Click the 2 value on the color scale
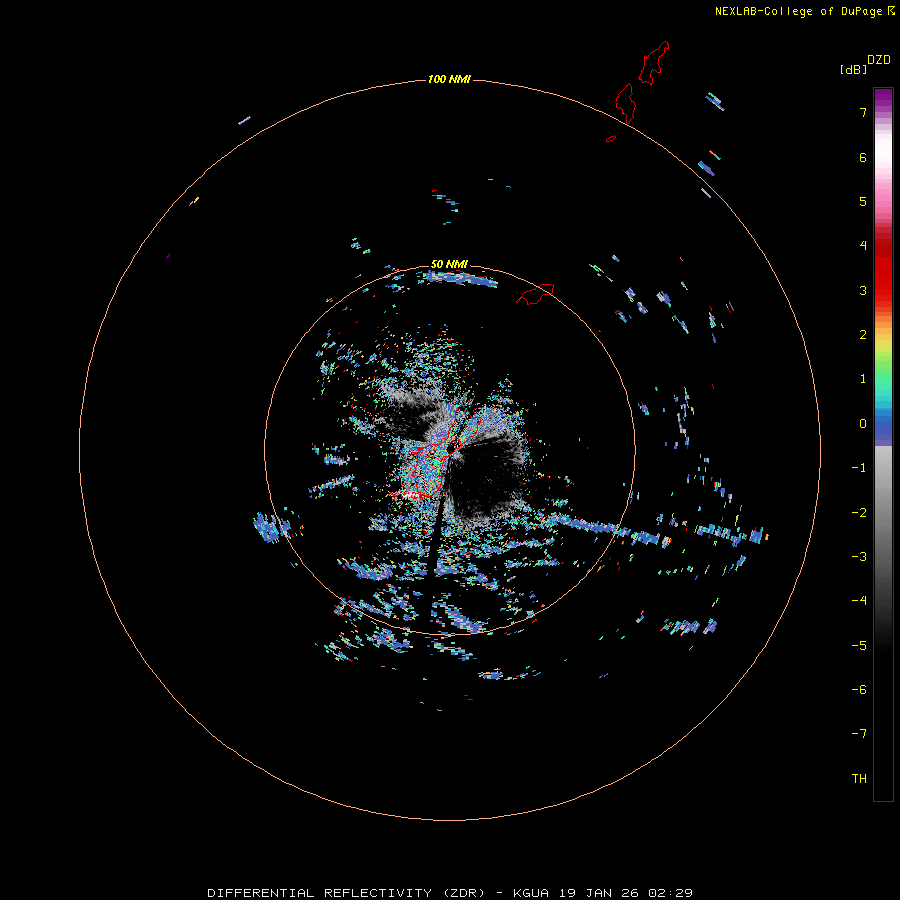This screenshot has width=900, height=900. click(863, 335)
